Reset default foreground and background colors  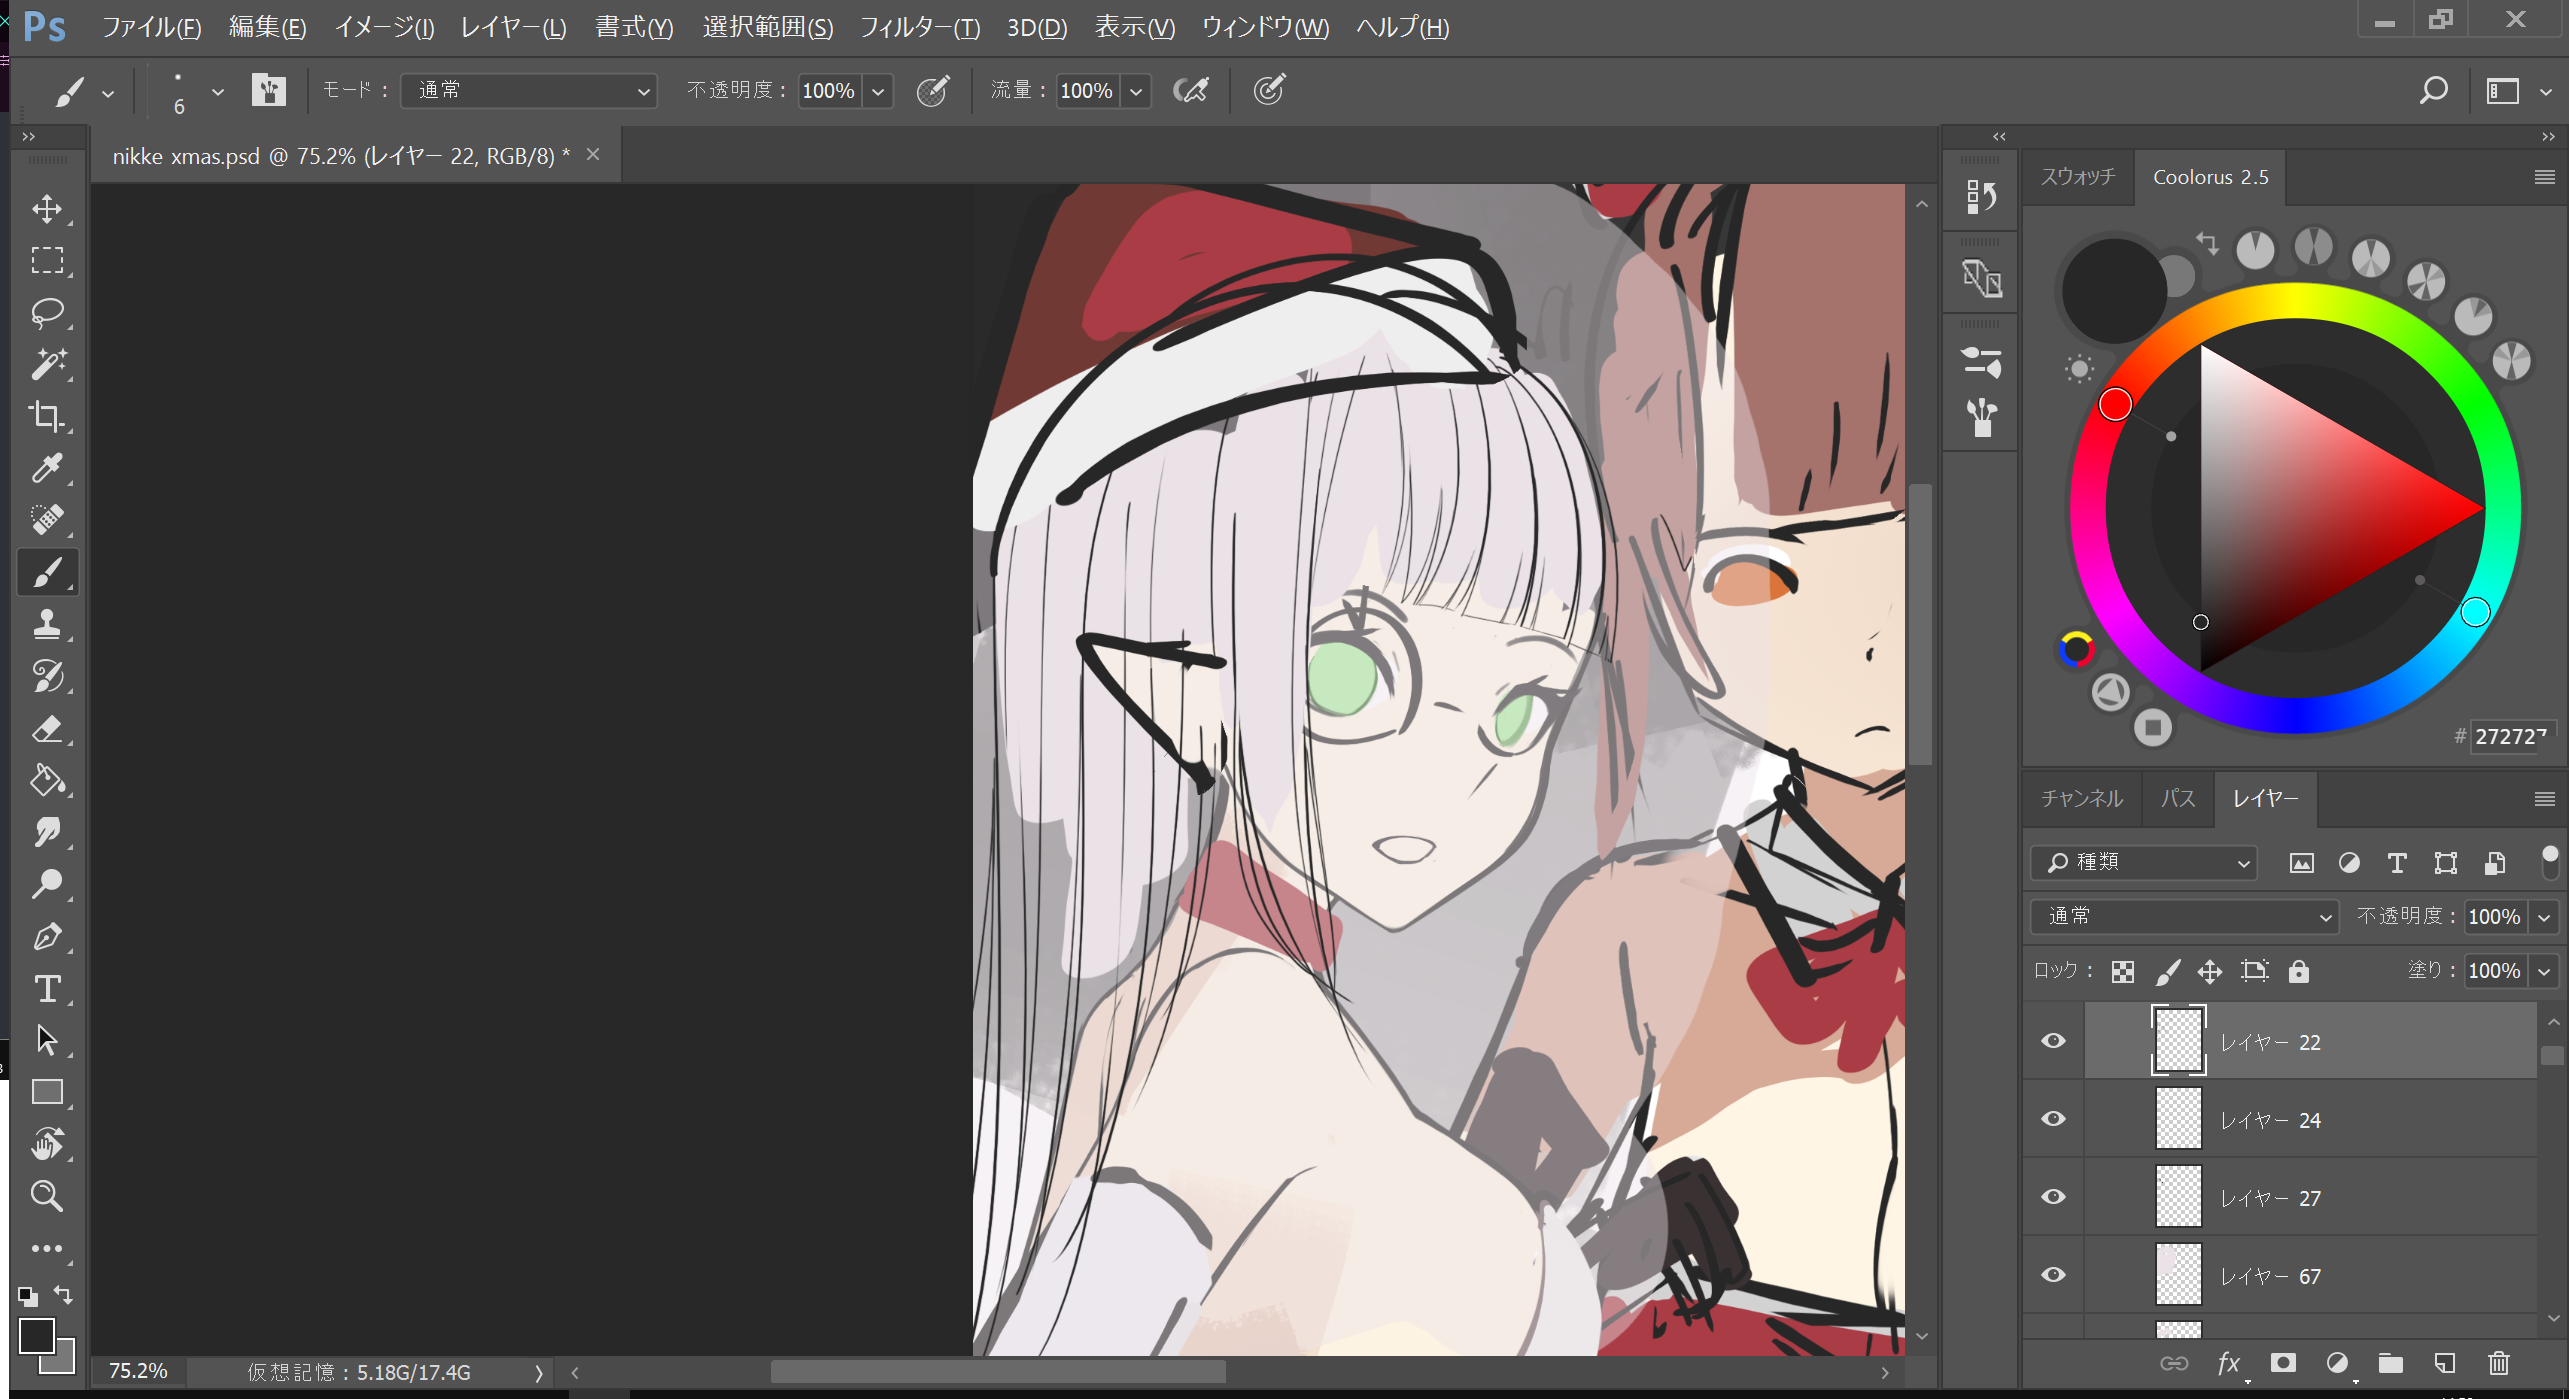coord(28,1296)
